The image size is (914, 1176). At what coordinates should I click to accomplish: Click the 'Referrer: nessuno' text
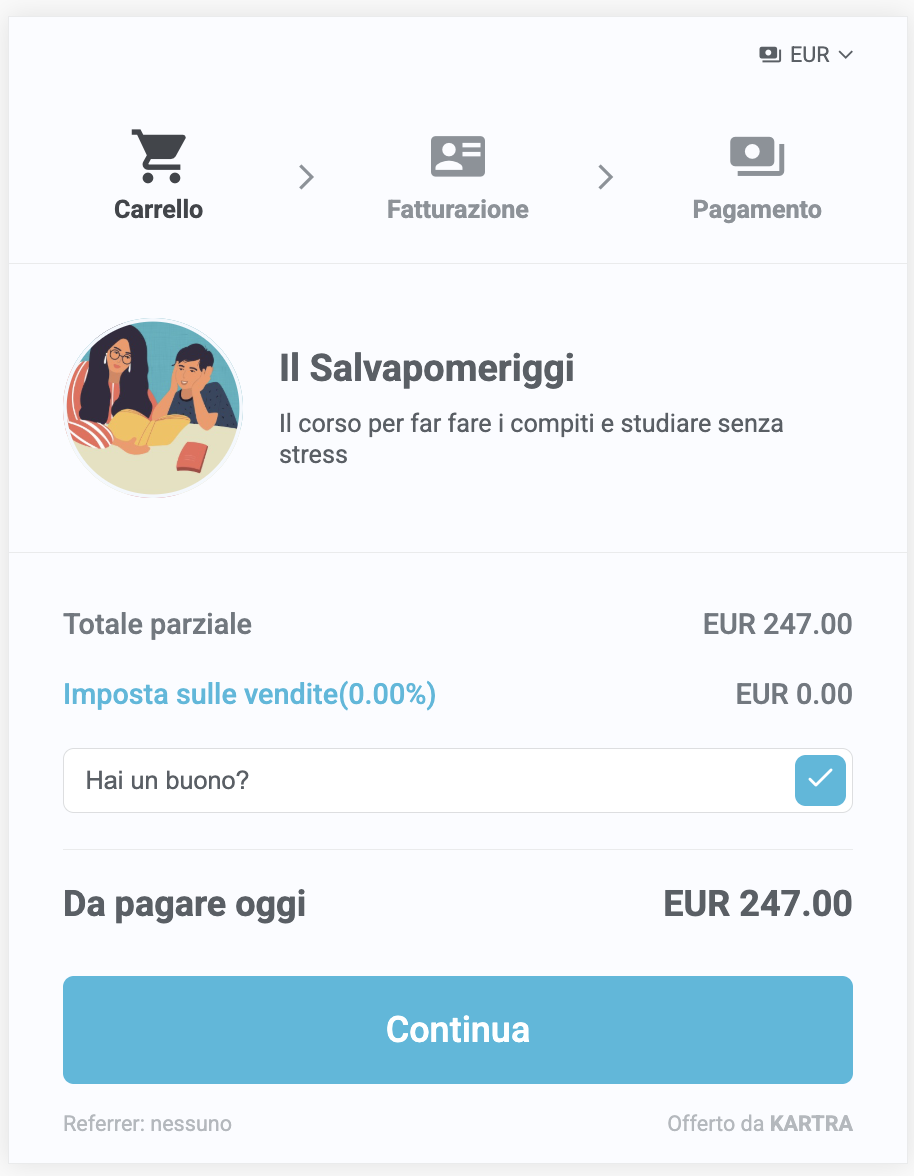point(147,1124)
